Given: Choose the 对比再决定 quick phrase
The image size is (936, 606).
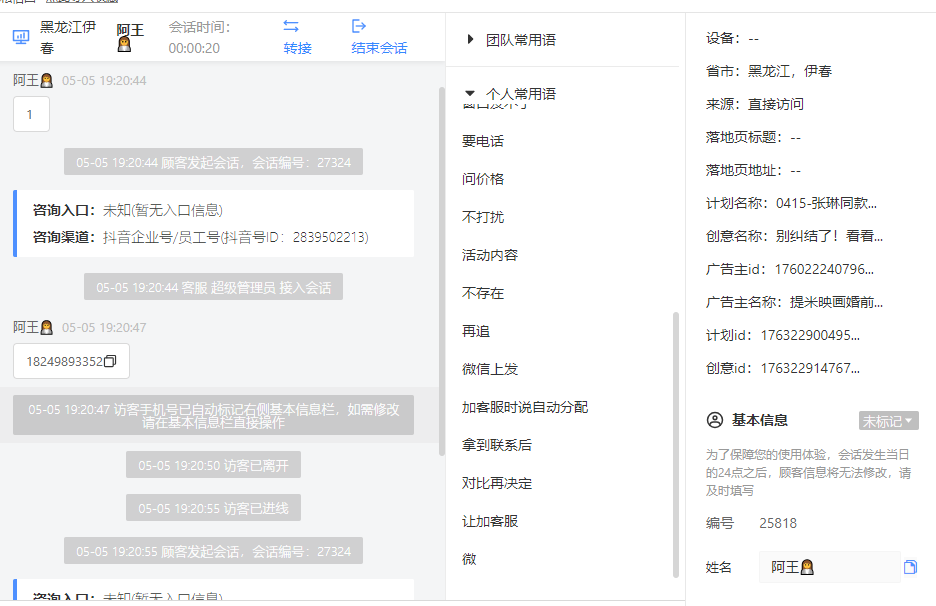Looking at the screenshot, I should [x=497, y=483].
